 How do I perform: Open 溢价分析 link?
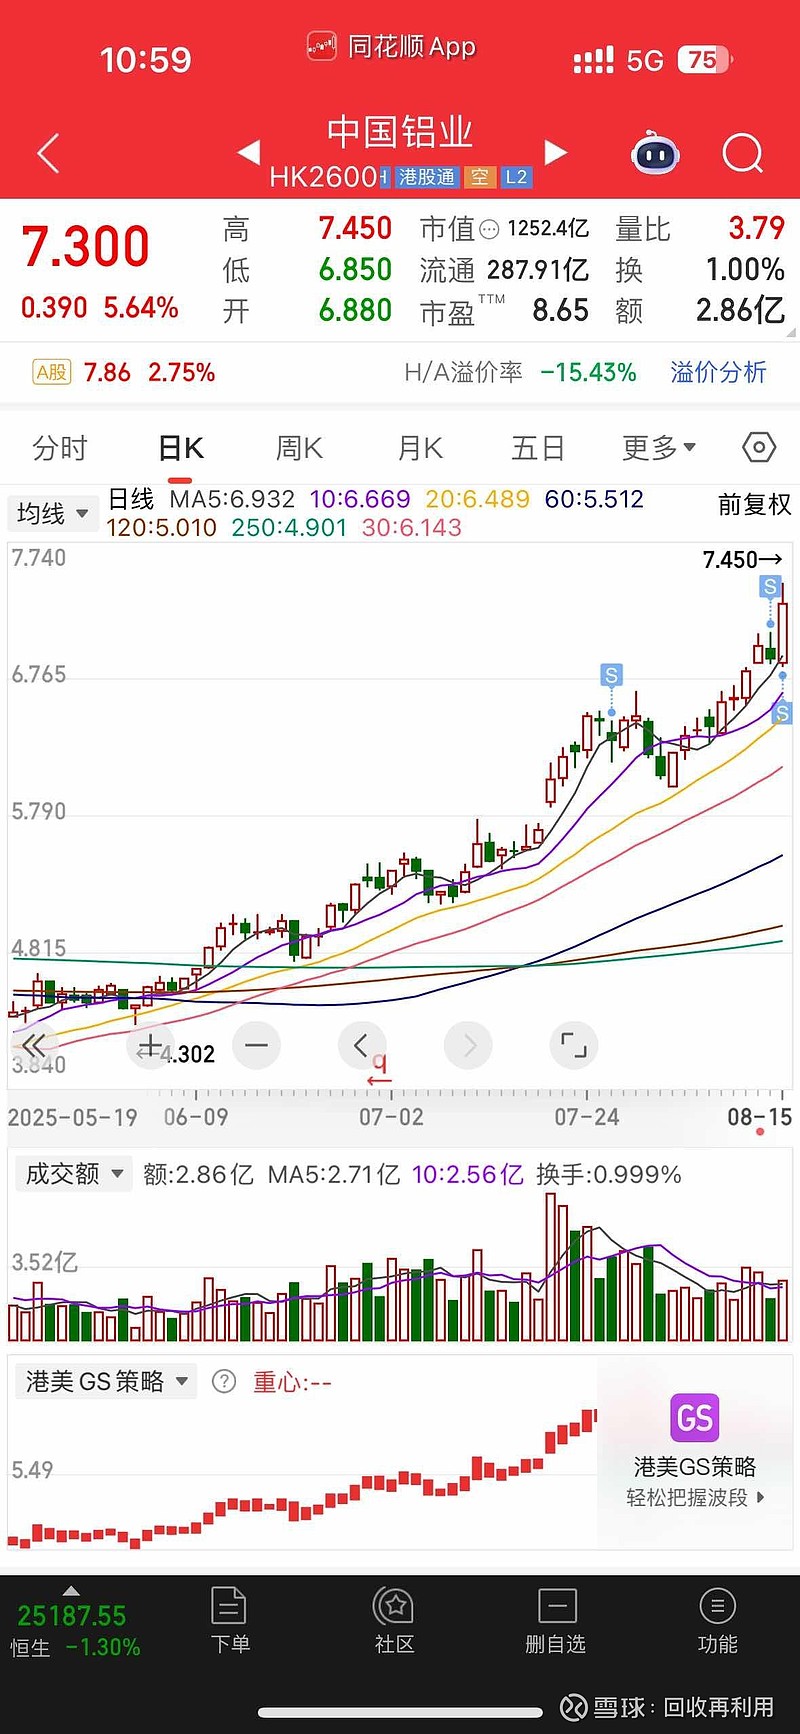point(718,373)
